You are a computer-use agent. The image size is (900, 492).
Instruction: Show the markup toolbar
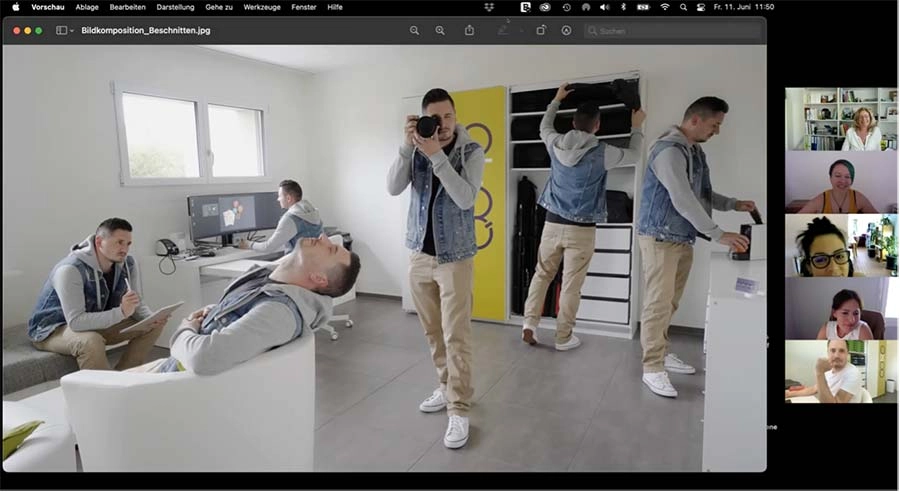pos(566,30)
